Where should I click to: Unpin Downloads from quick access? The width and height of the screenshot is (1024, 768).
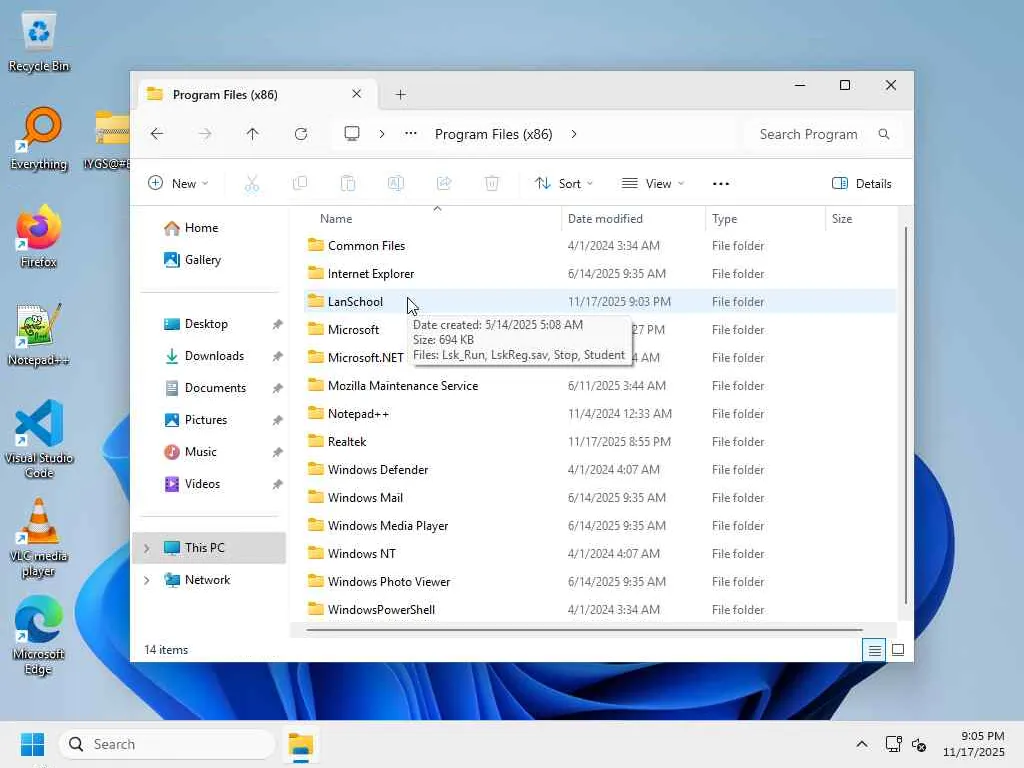pyautogui.click(x=278, y=356)
